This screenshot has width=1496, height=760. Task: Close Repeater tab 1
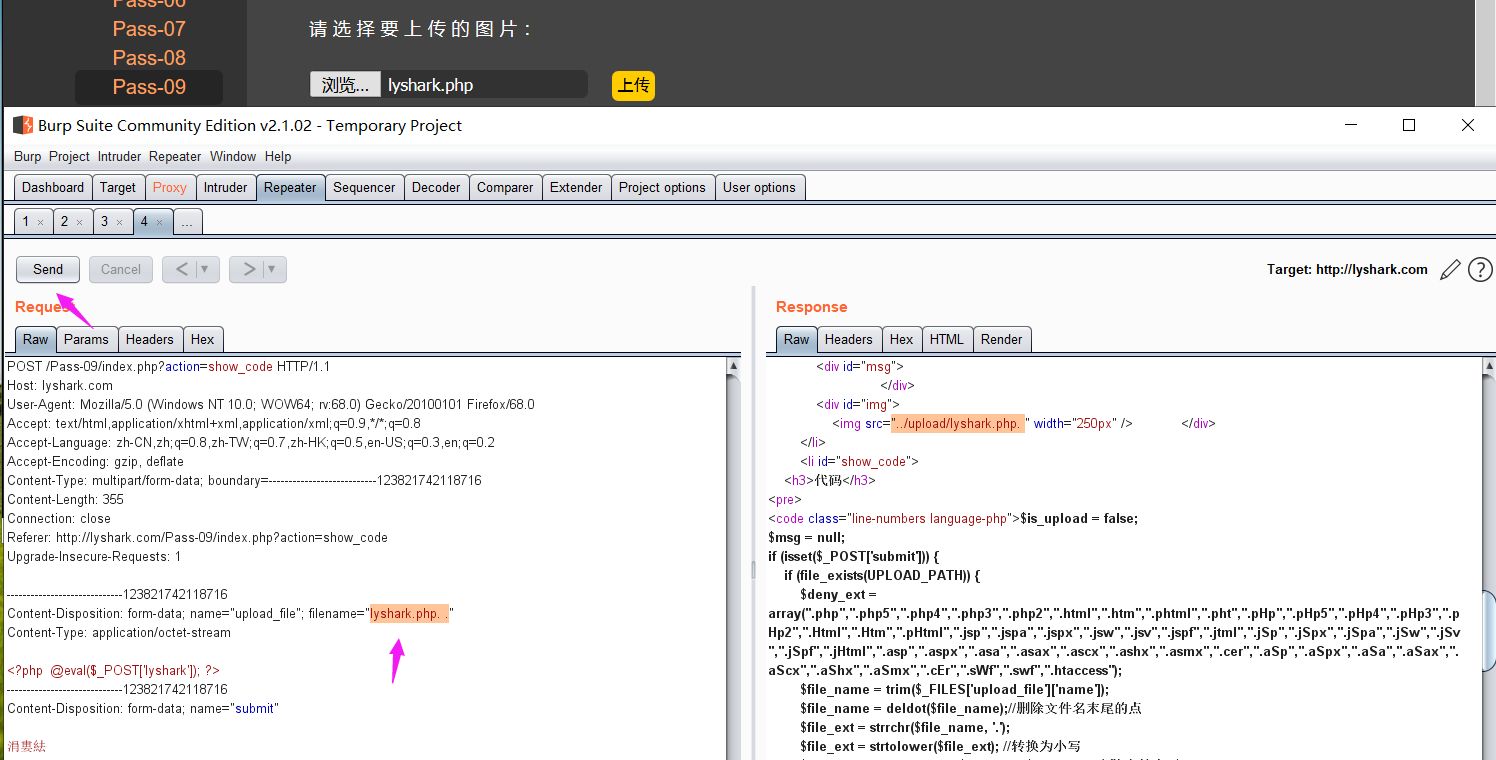point(40,222)
